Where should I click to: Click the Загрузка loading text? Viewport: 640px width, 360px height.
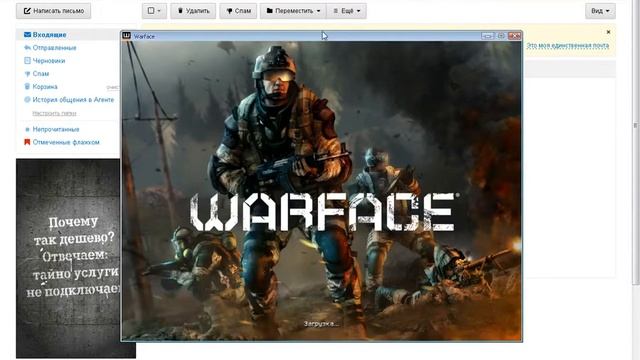click(321, 324)
